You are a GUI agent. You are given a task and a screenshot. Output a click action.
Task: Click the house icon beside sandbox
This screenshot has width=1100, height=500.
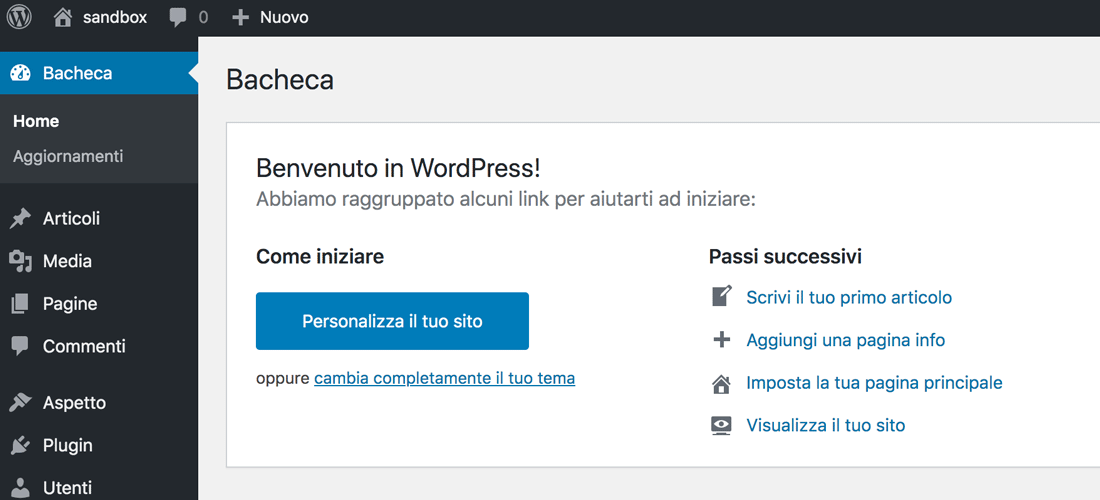click(x=62, y=18)
